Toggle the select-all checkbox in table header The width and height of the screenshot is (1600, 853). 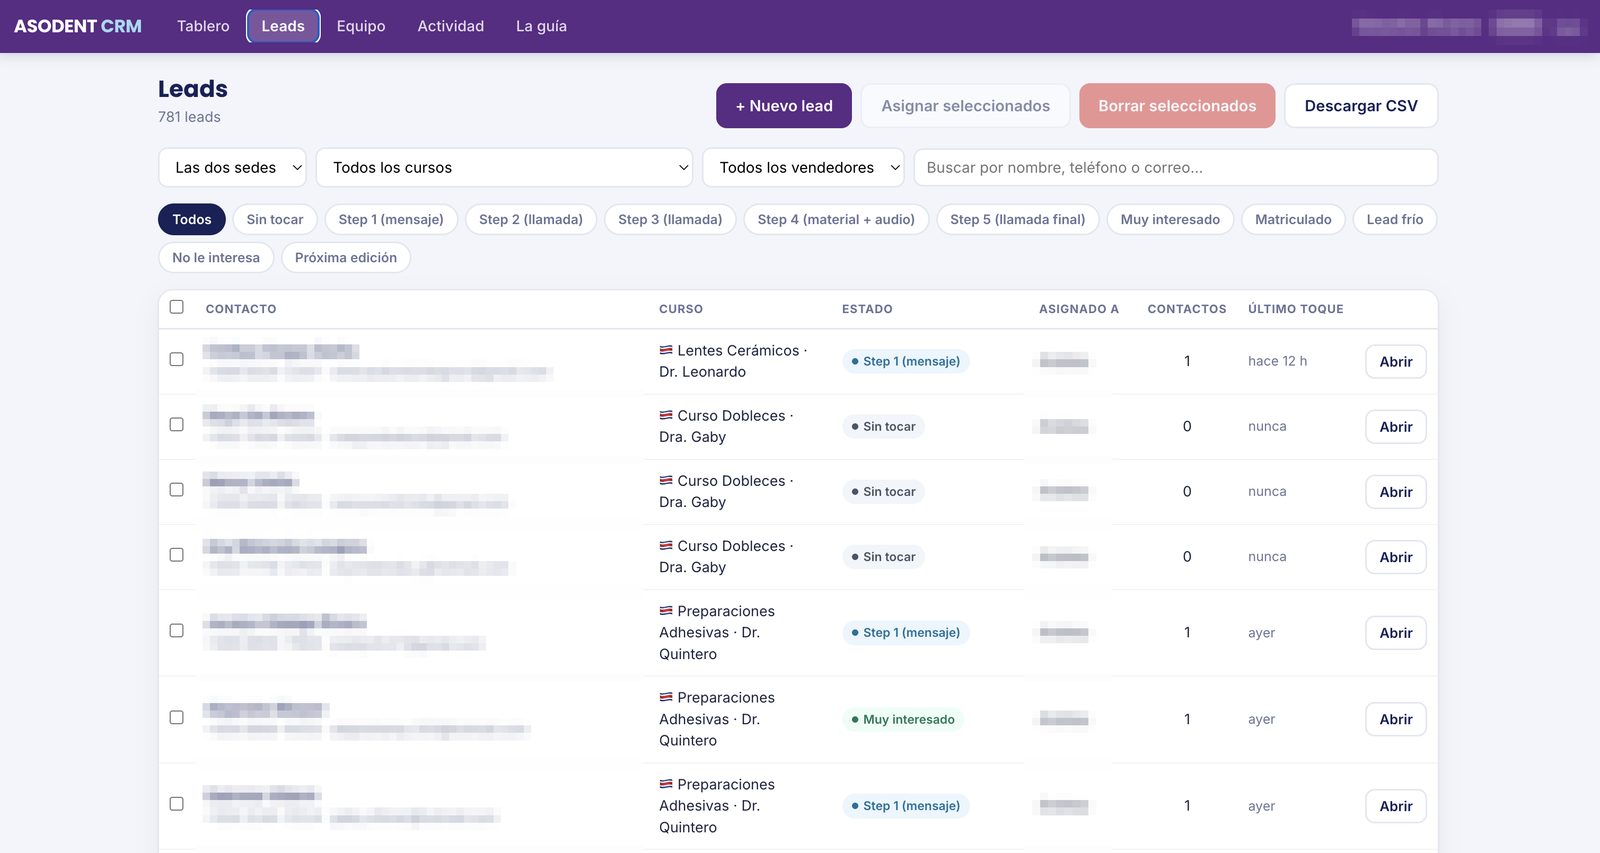[x=177, y=307]
